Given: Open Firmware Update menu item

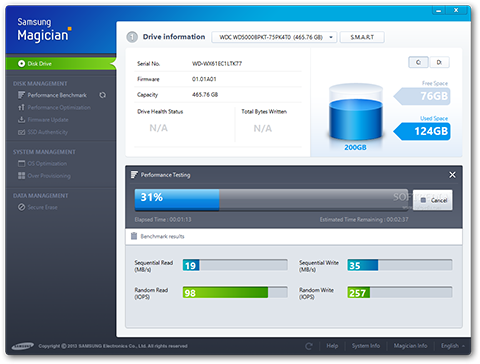Looking at the screenshot, I should [x=48, y=120].
